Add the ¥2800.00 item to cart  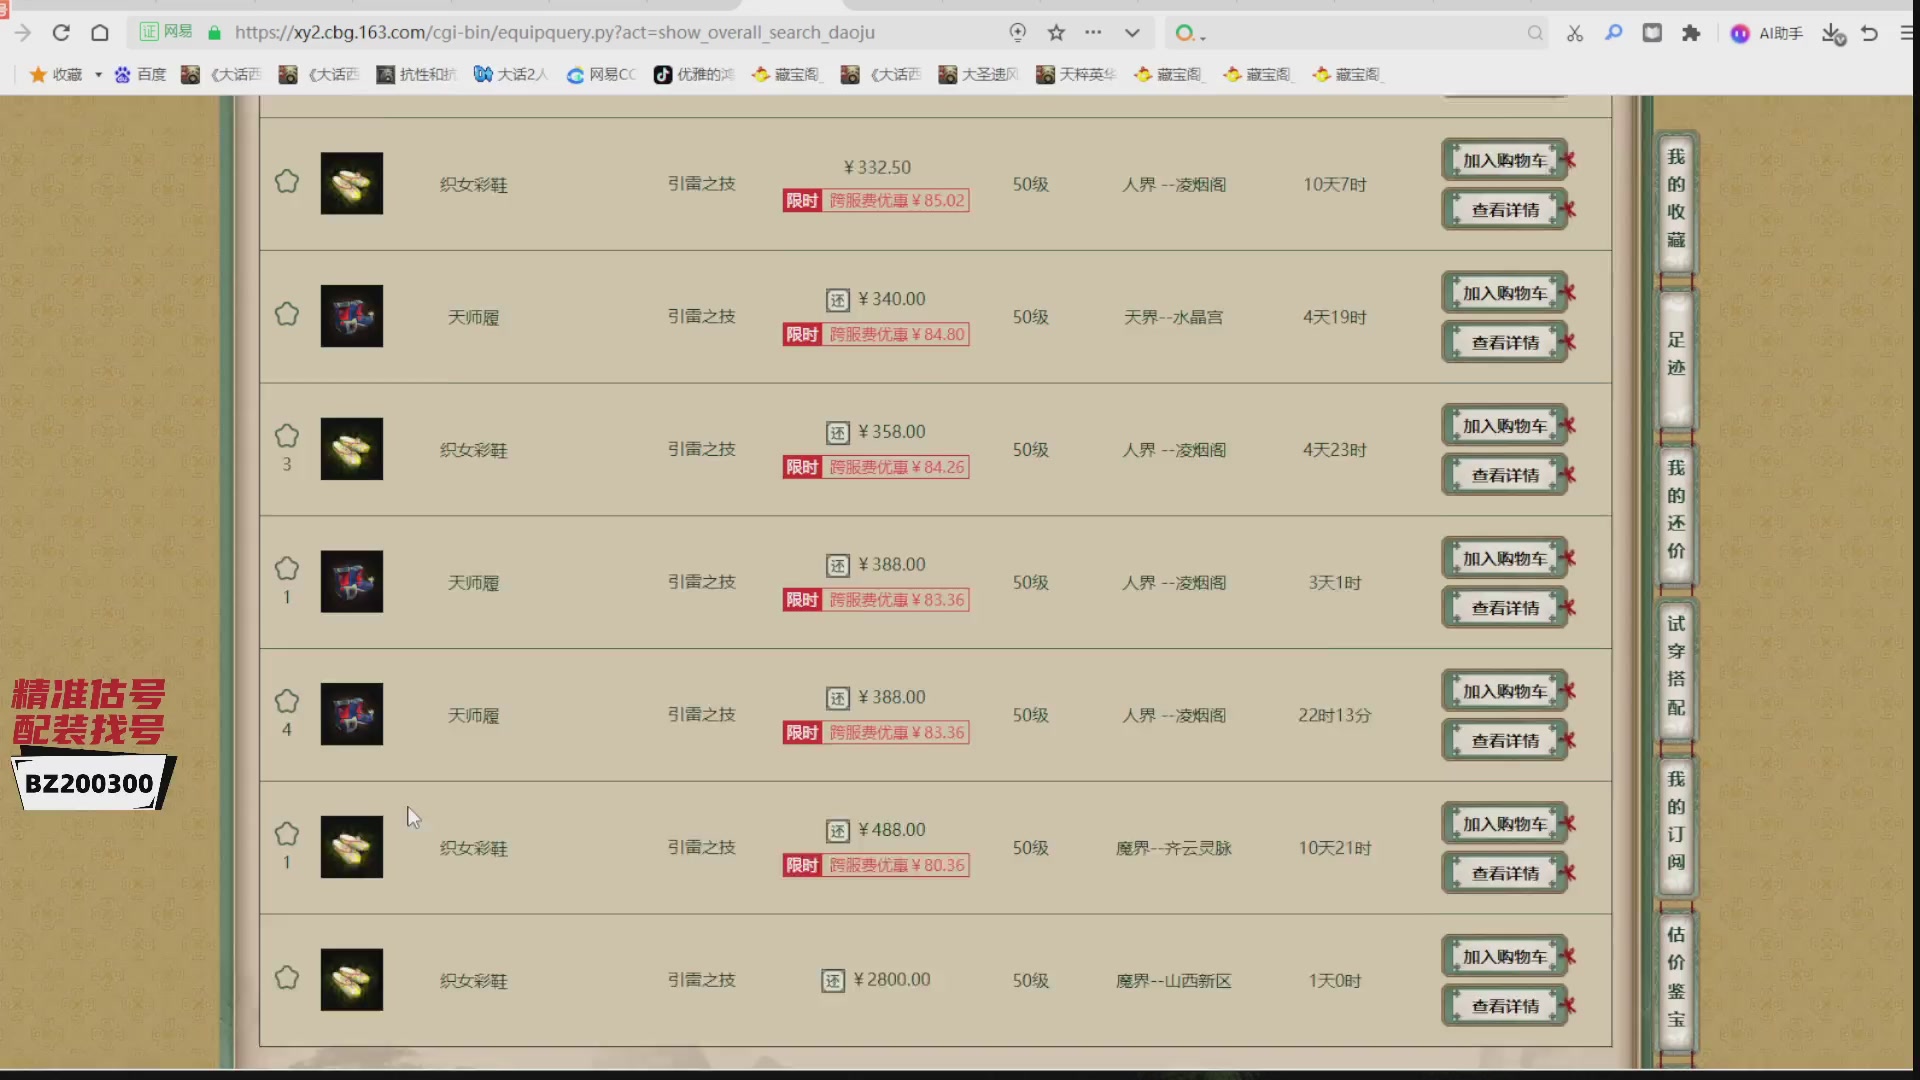(x=1505, y=957)
